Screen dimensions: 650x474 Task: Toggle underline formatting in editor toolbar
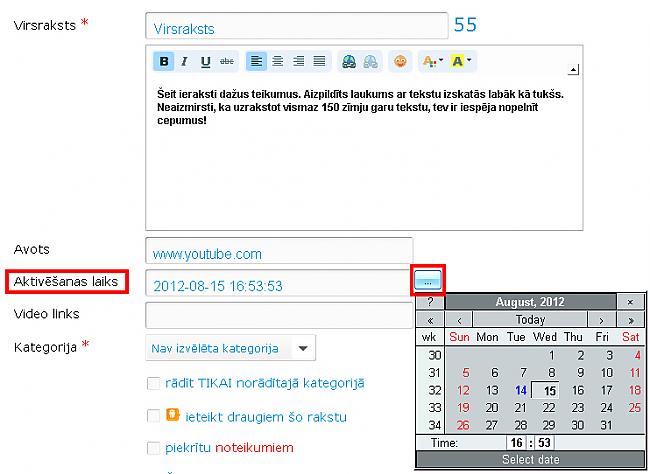[x=206, y=61]
